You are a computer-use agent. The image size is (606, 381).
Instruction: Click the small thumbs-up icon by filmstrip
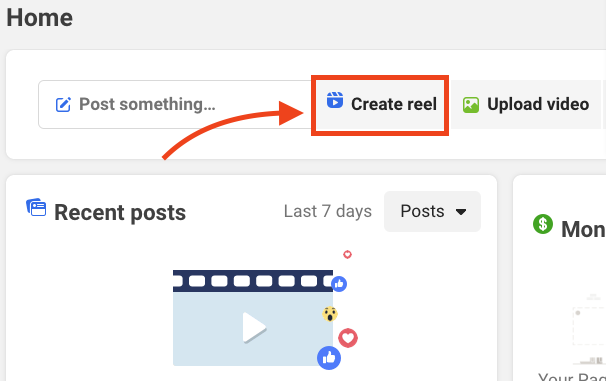point(339,284)
